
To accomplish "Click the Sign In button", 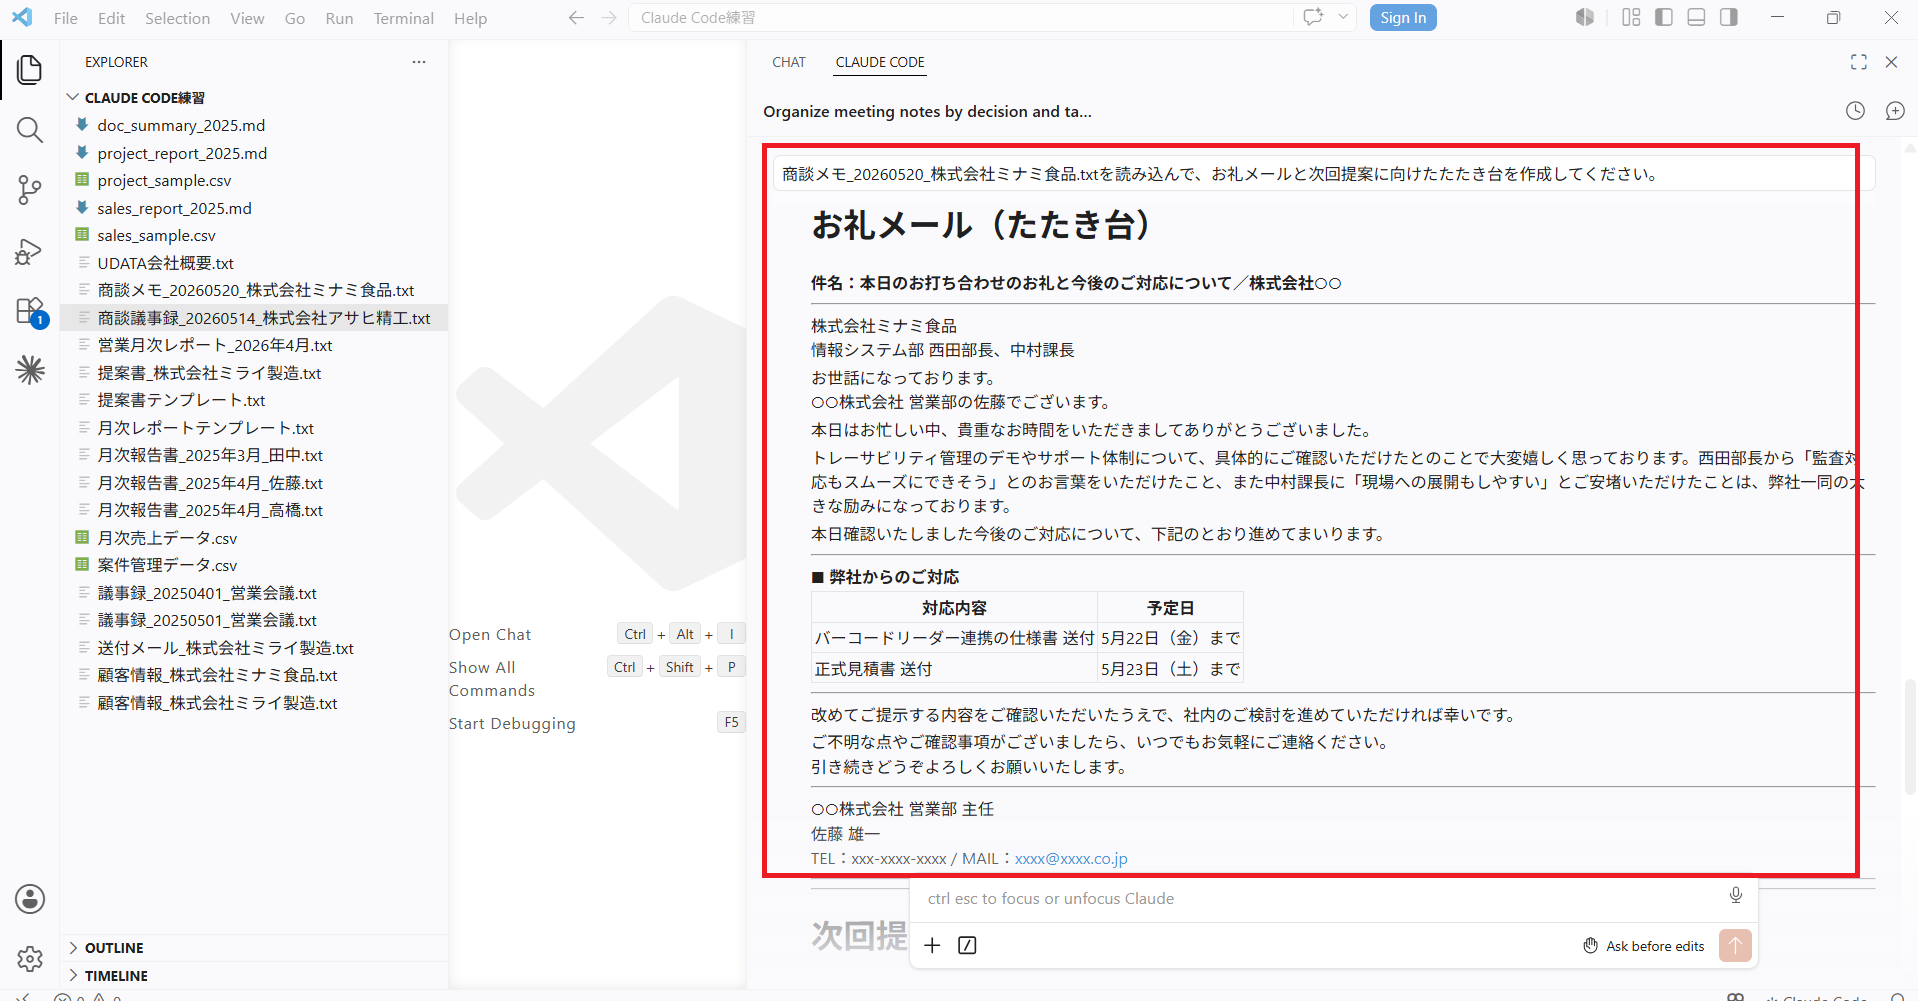I will point(1403,18).
